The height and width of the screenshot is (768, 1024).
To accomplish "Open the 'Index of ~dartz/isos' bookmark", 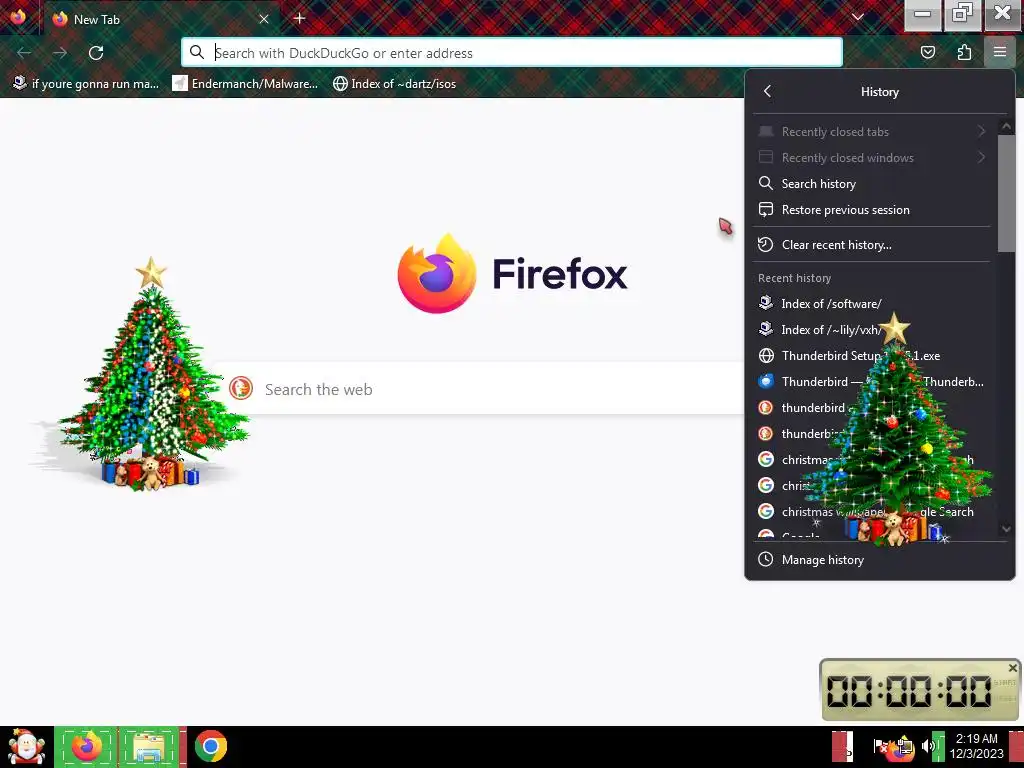I will coord(394,84).
